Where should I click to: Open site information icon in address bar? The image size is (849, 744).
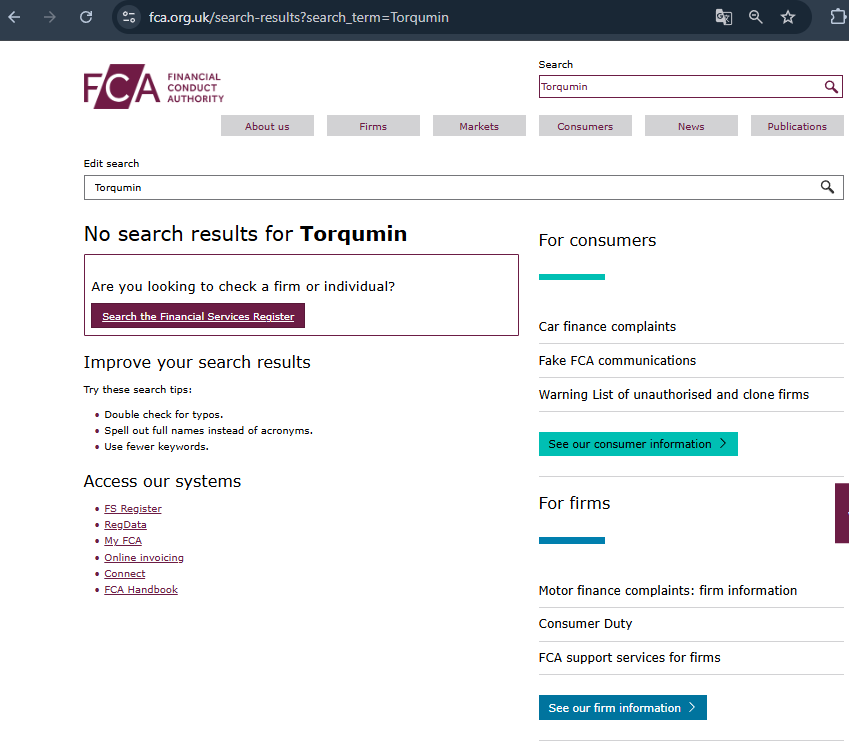coord(129,17)
